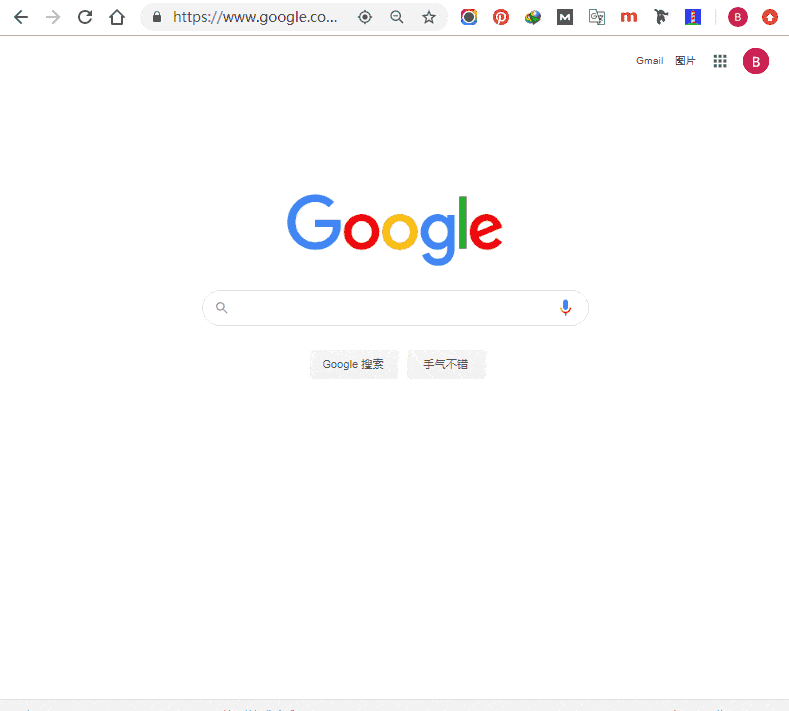The height and width of the screenshot is (711, 789).
Task: Click the location target icon in address bar
Action: point(365,17)
